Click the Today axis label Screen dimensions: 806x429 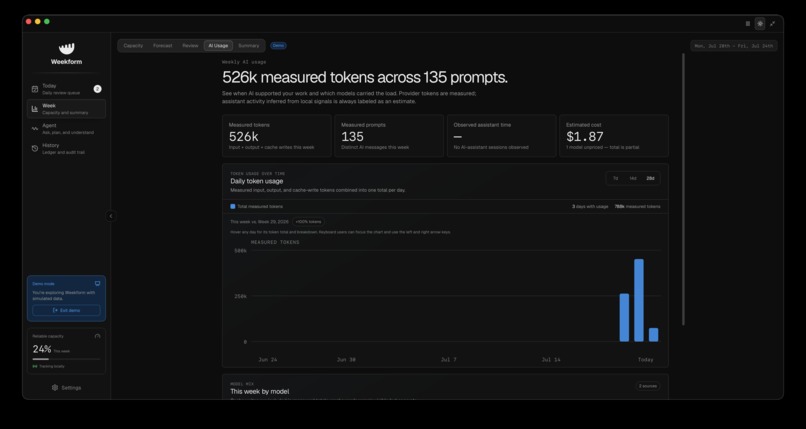coord(645,360)
